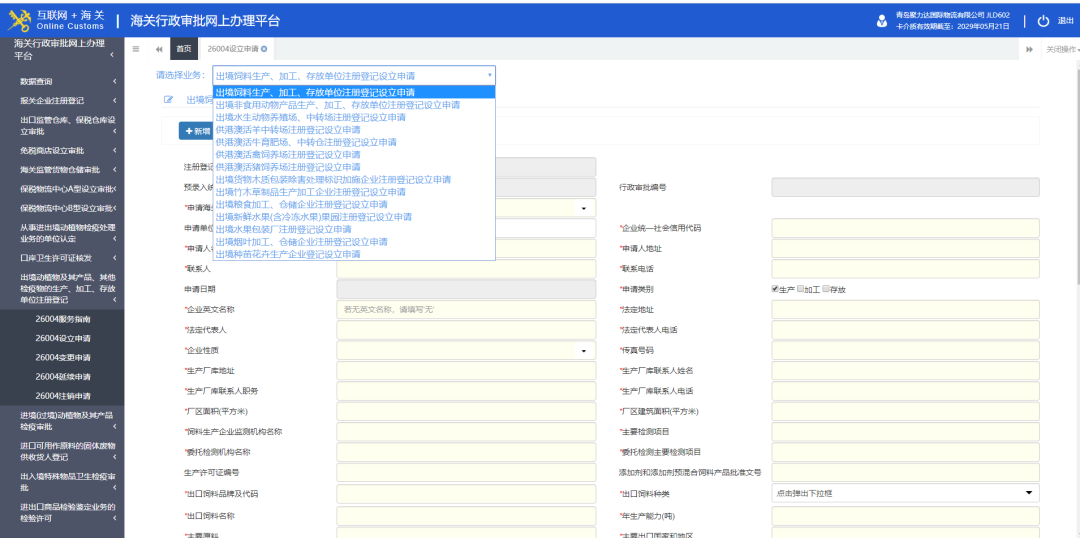Click the 年生产能力(吨) input field
1080x538 pixels.
(x=905, y=515)
